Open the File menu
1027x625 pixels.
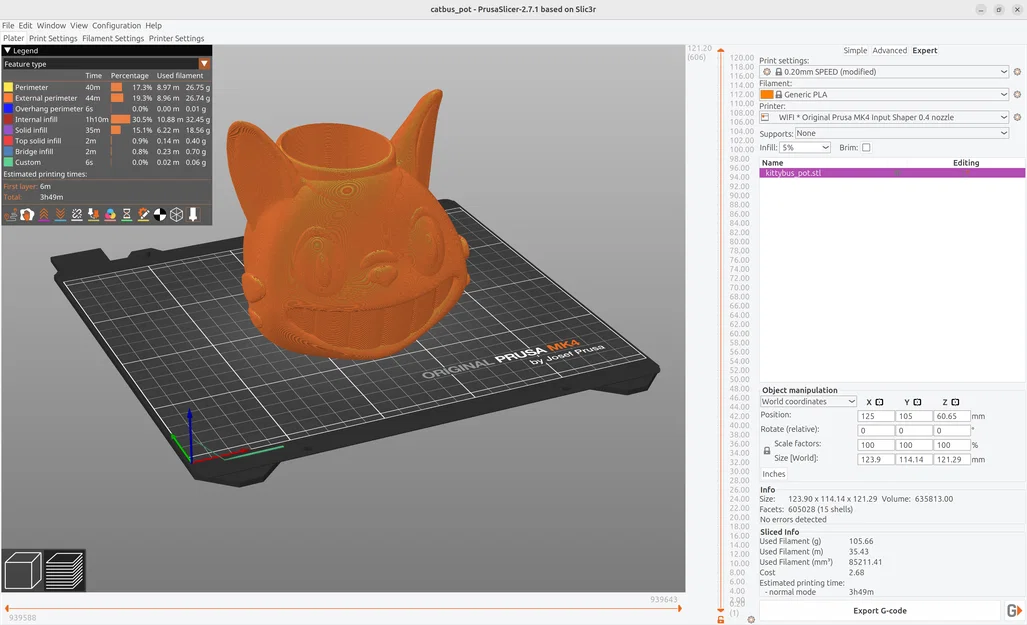click(8, 26)
